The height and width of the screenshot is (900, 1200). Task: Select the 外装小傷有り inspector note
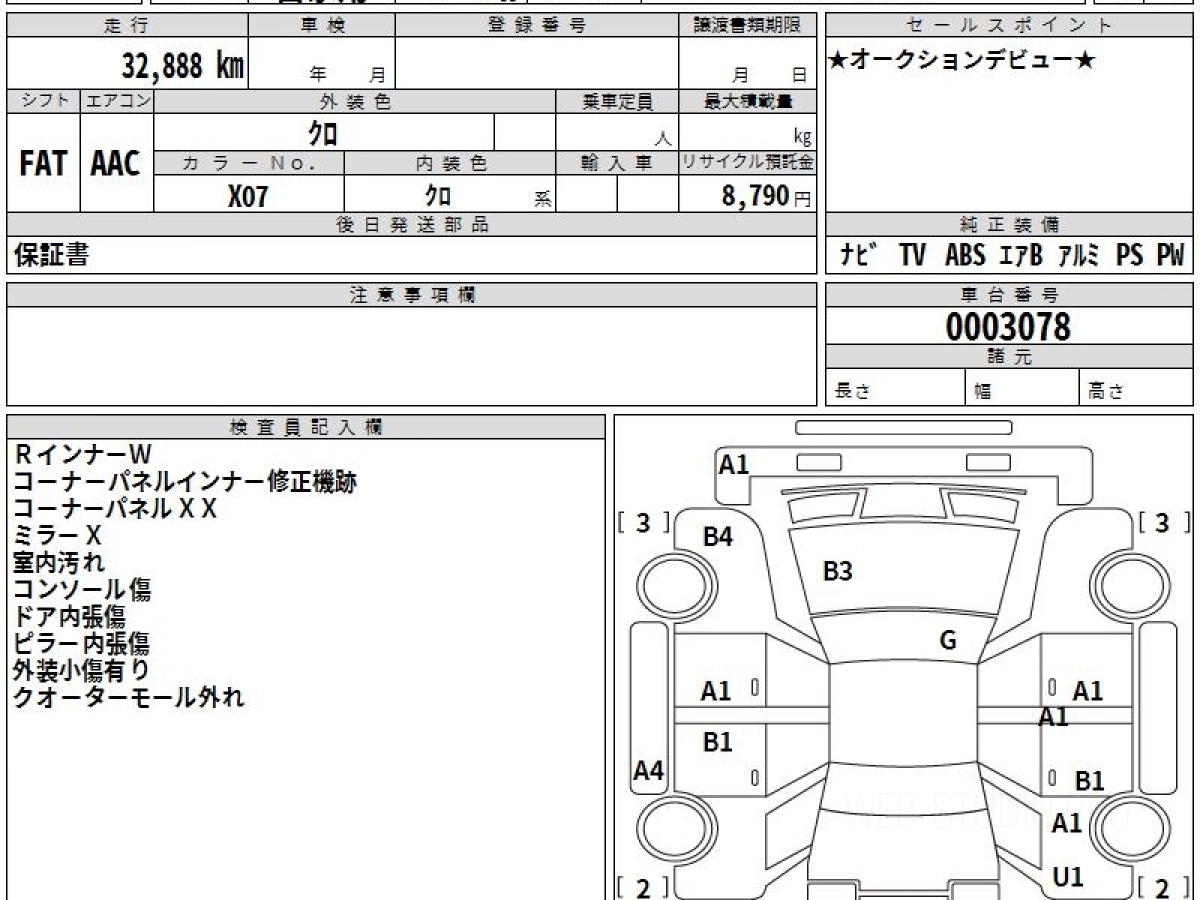click(82, 671)
